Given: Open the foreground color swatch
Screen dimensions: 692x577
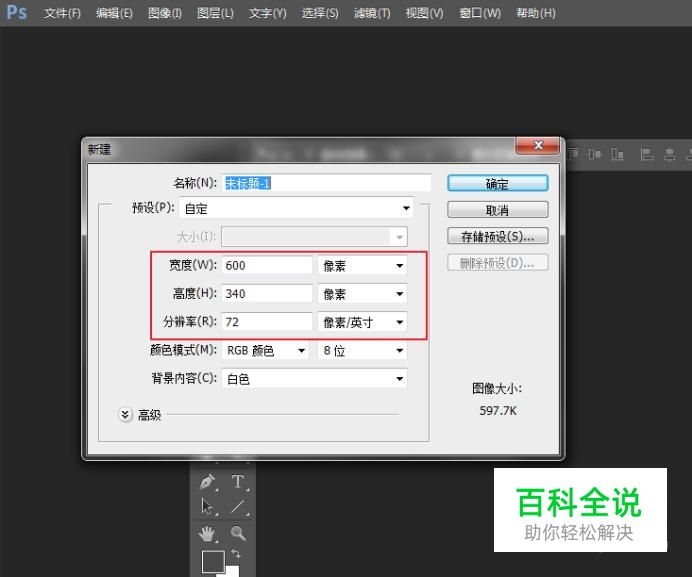Looking at the screenshot, I should (213, 561).
